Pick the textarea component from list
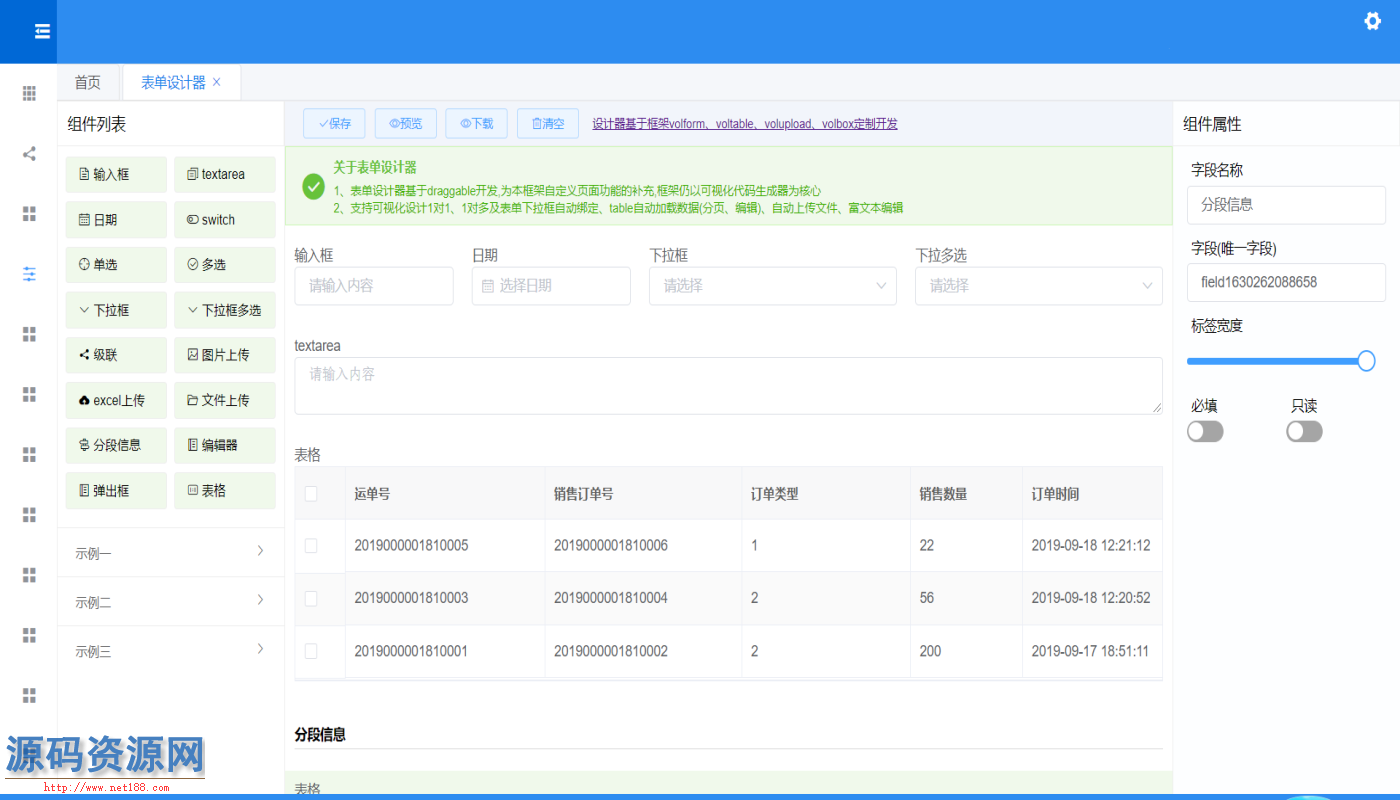The image size is (1400, 800). point(225,174)
